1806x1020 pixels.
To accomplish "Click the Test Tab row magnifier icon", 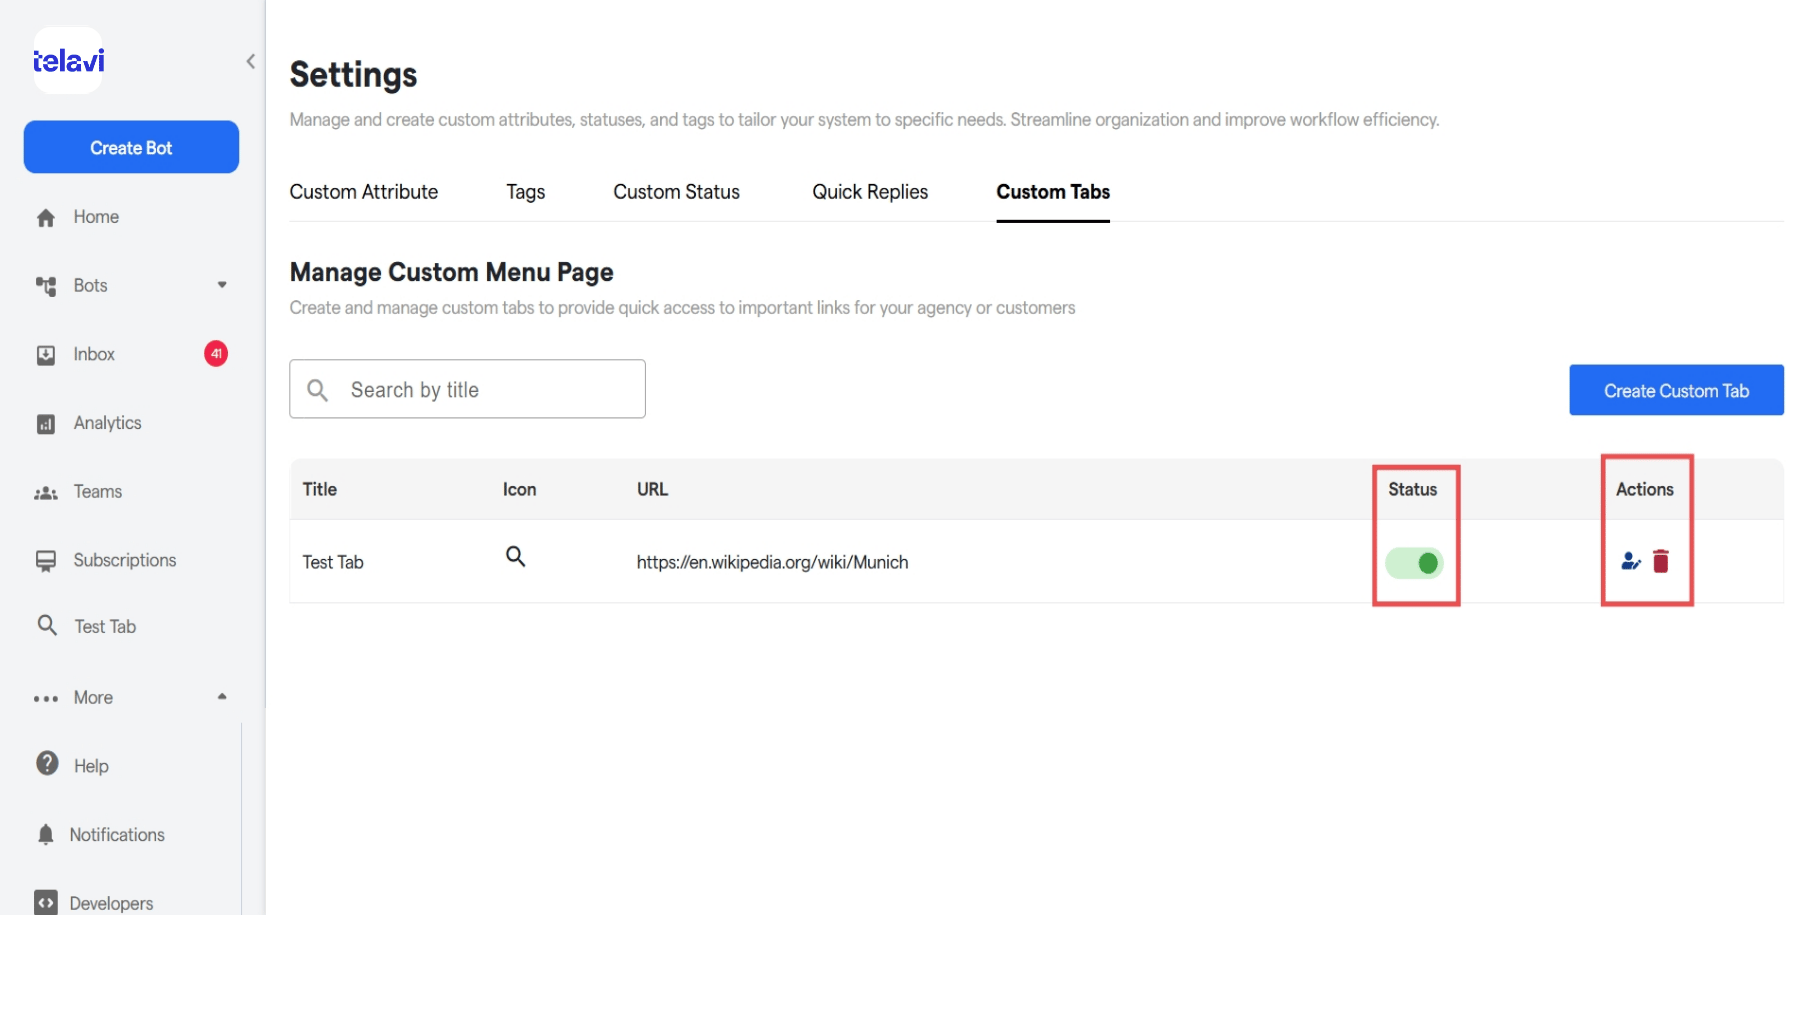I will (516, 557).
